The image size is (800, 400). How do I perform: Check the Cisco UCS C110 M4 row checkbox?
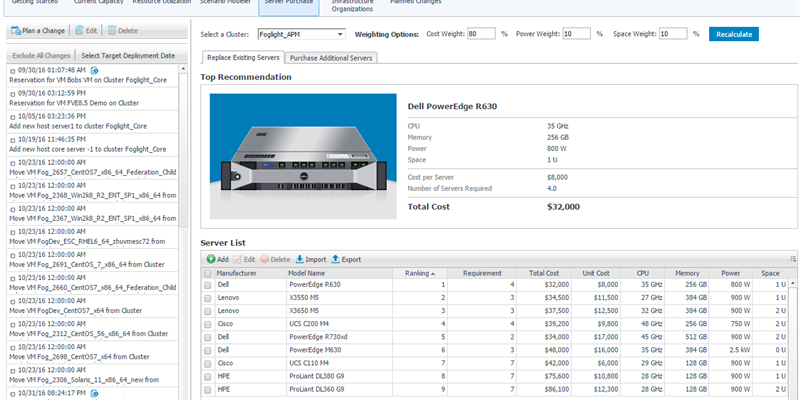[208, 364]
